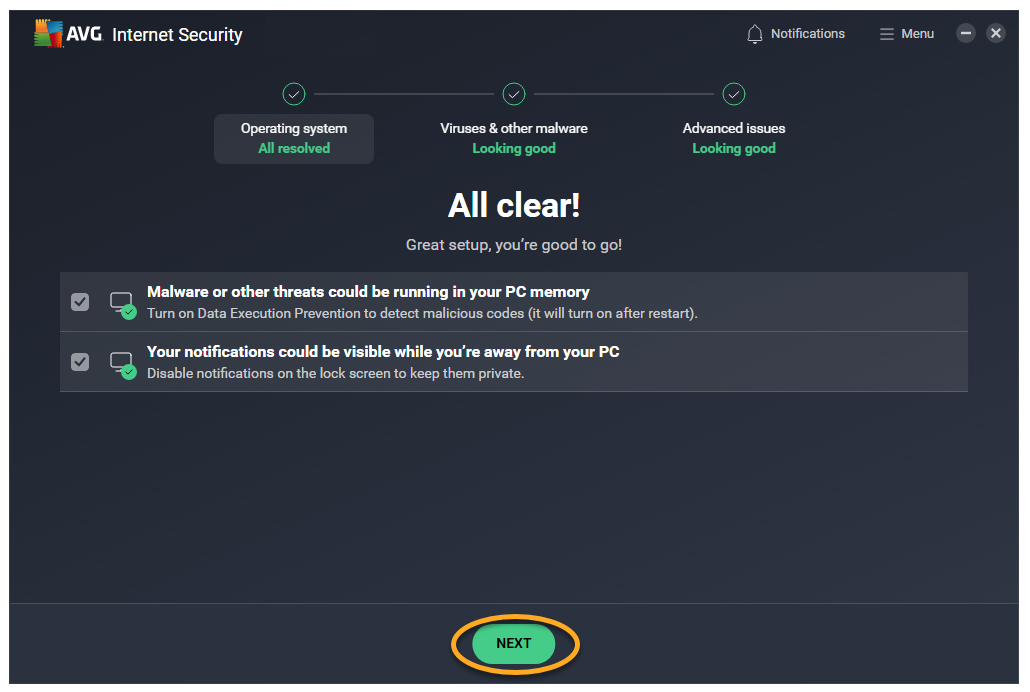Open the Menu text label
Image resolution: width=1030 pixels, height=692 pixels.
(x=917, y=34)
